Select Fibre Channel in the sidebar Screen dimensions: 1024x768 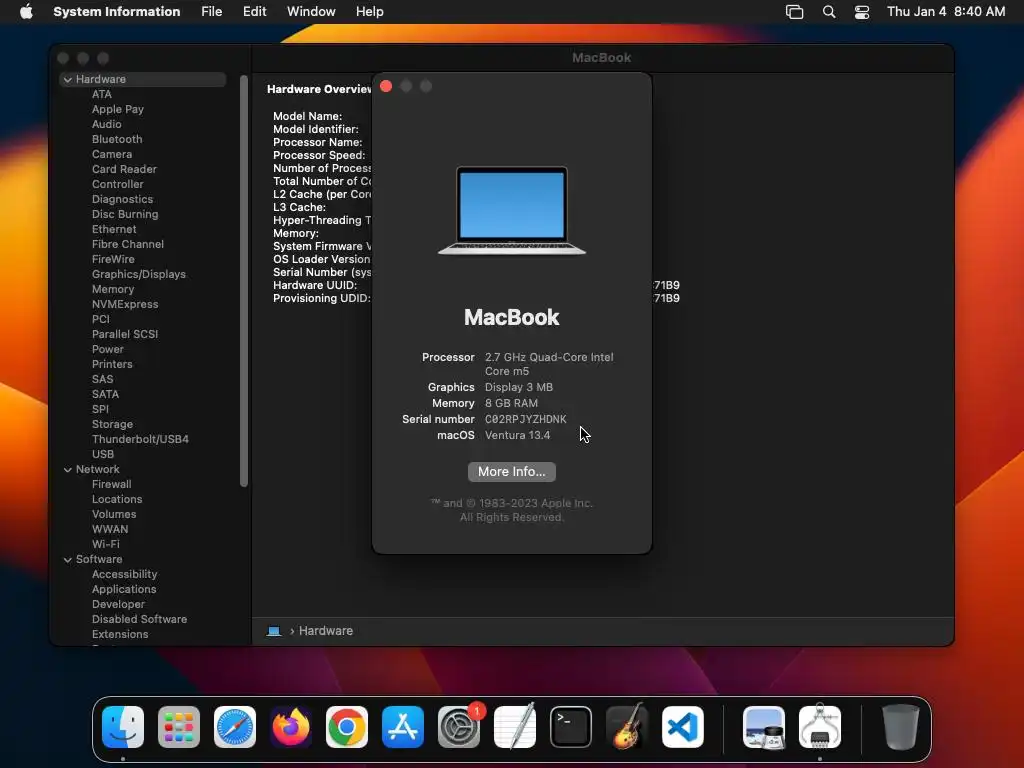128,244
